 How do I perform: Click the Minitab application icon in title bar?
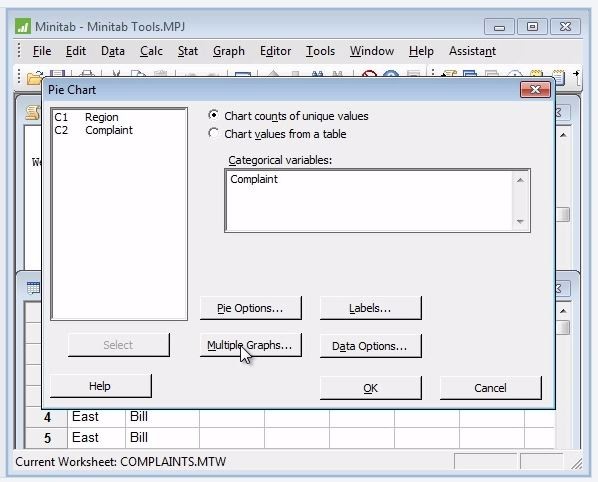(23, 27)
